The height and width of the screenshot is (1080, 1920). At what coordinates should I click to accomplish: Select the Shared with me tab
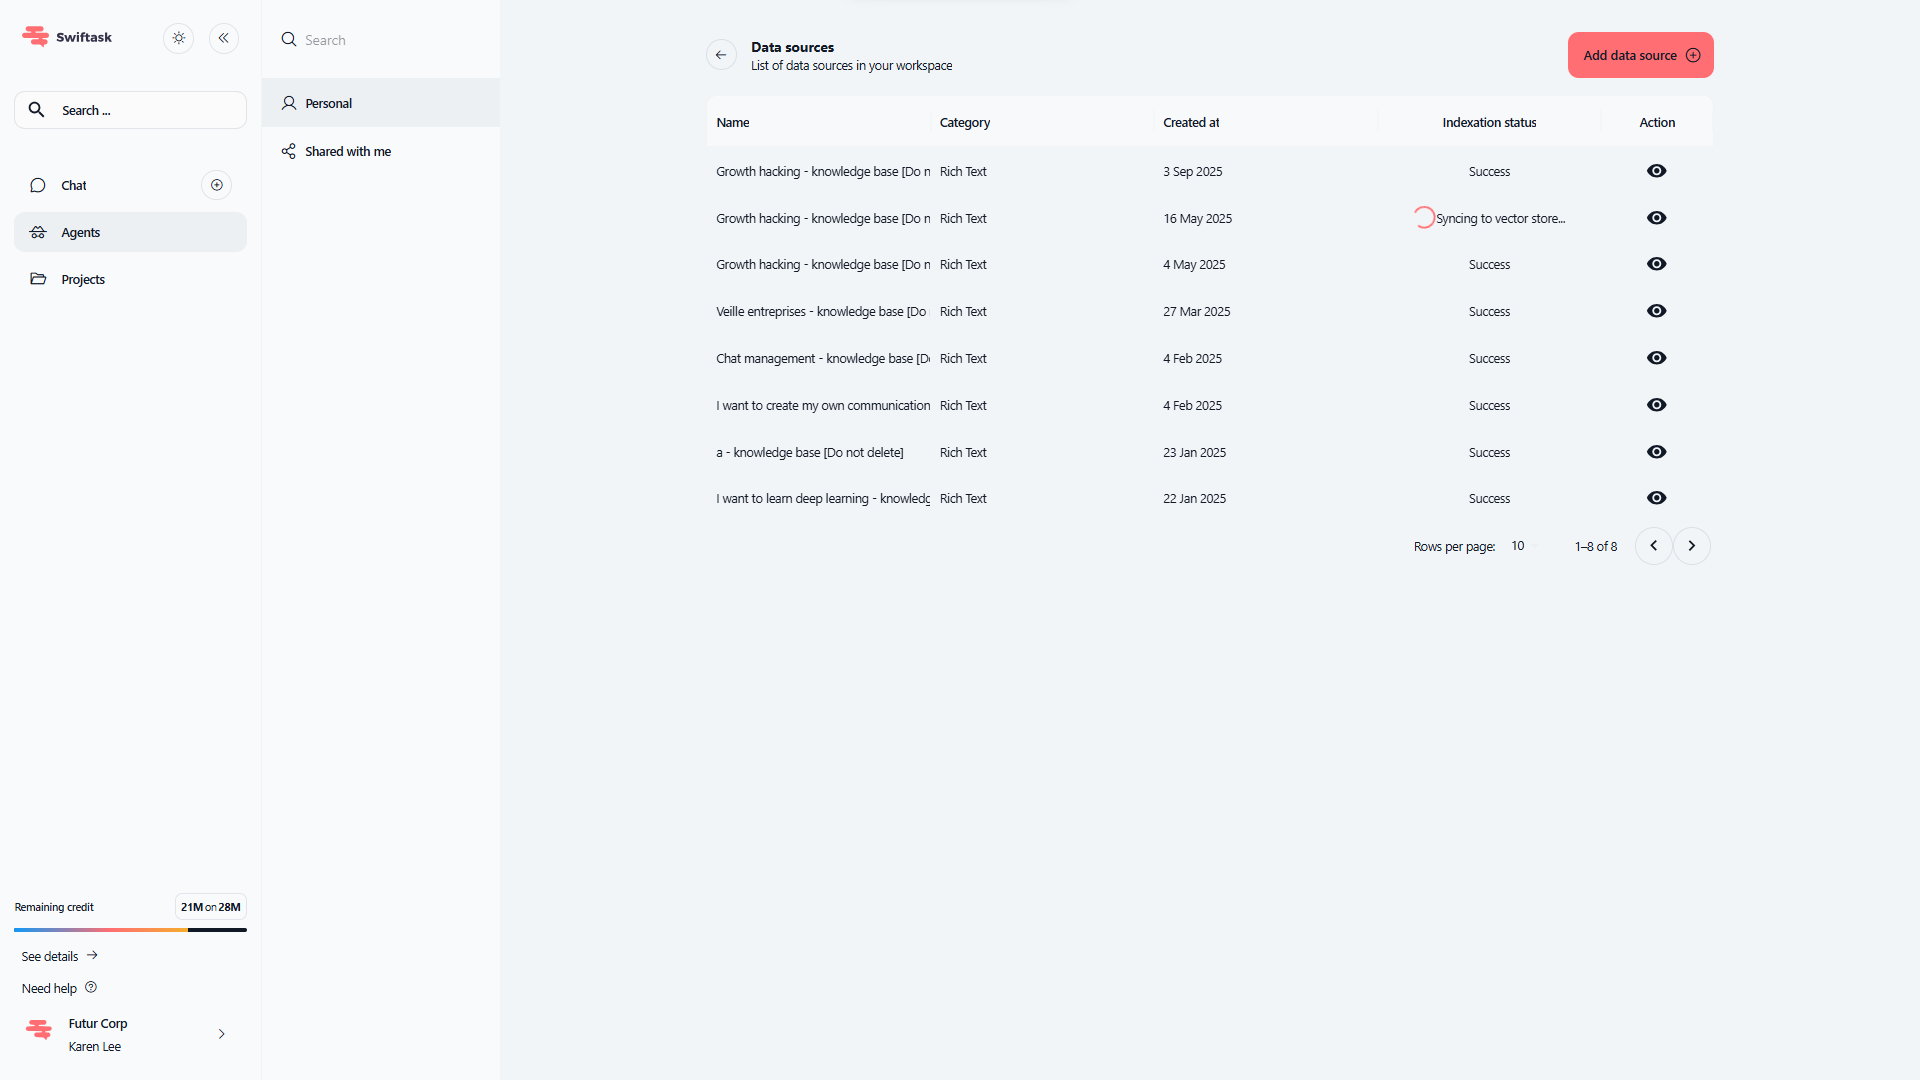pyautogui.click(x=347, y=151)
